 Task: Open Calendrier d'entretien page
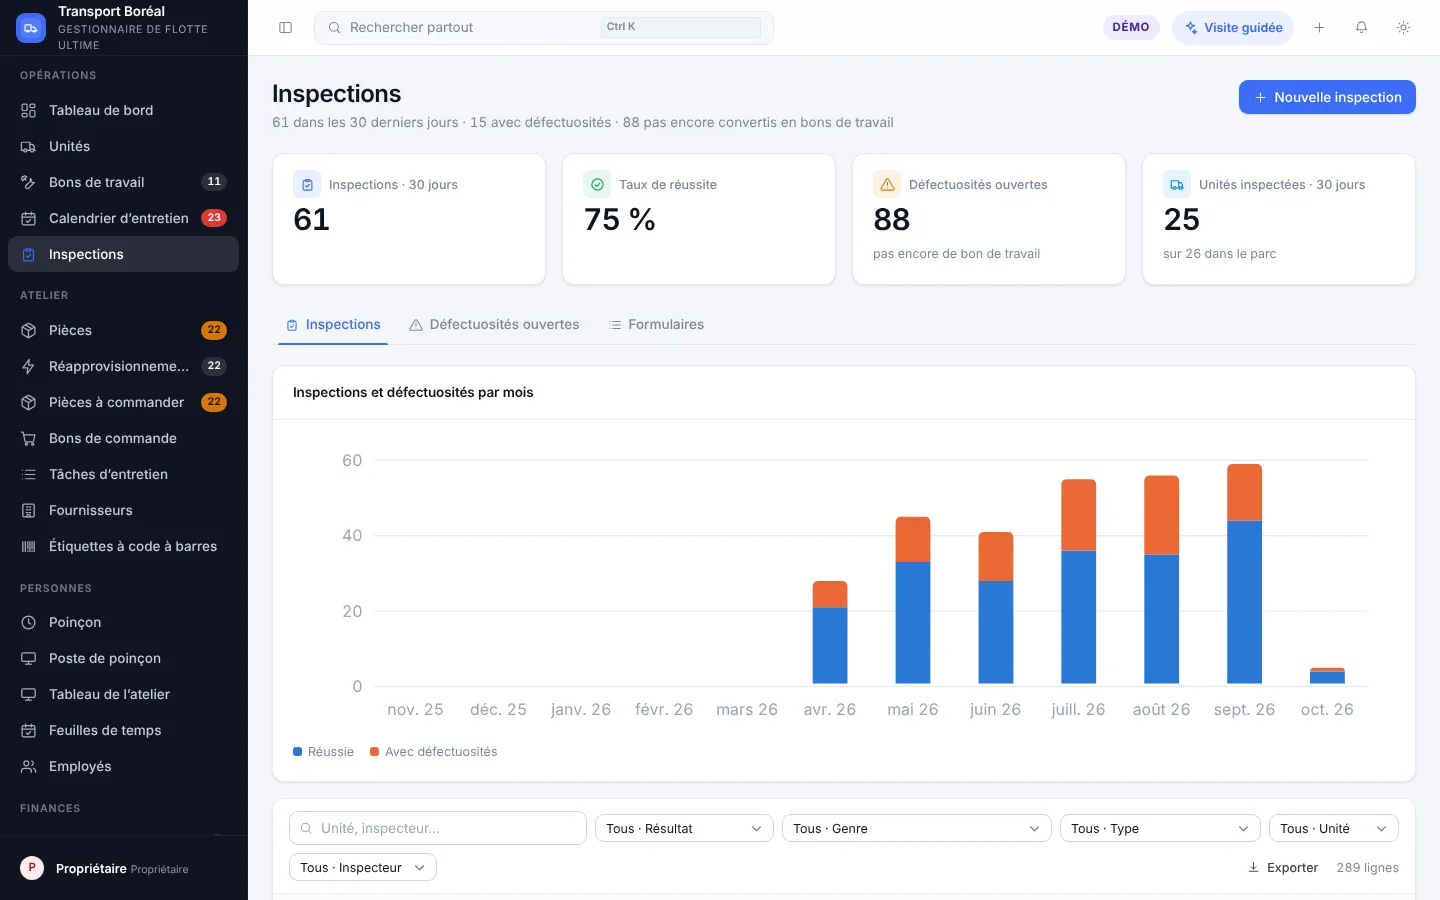123,218
